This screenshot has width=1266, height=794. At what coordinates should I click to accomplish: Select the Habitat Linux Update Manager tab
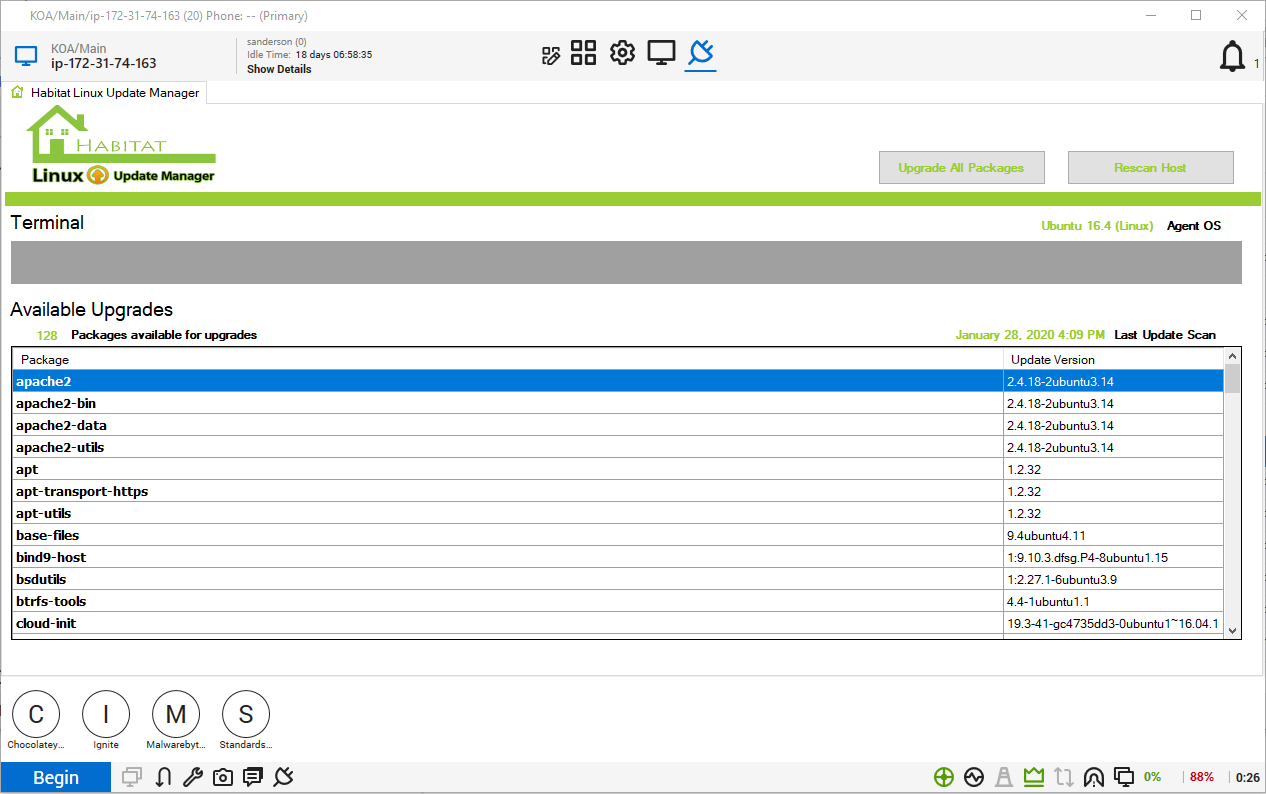point(106,92)
